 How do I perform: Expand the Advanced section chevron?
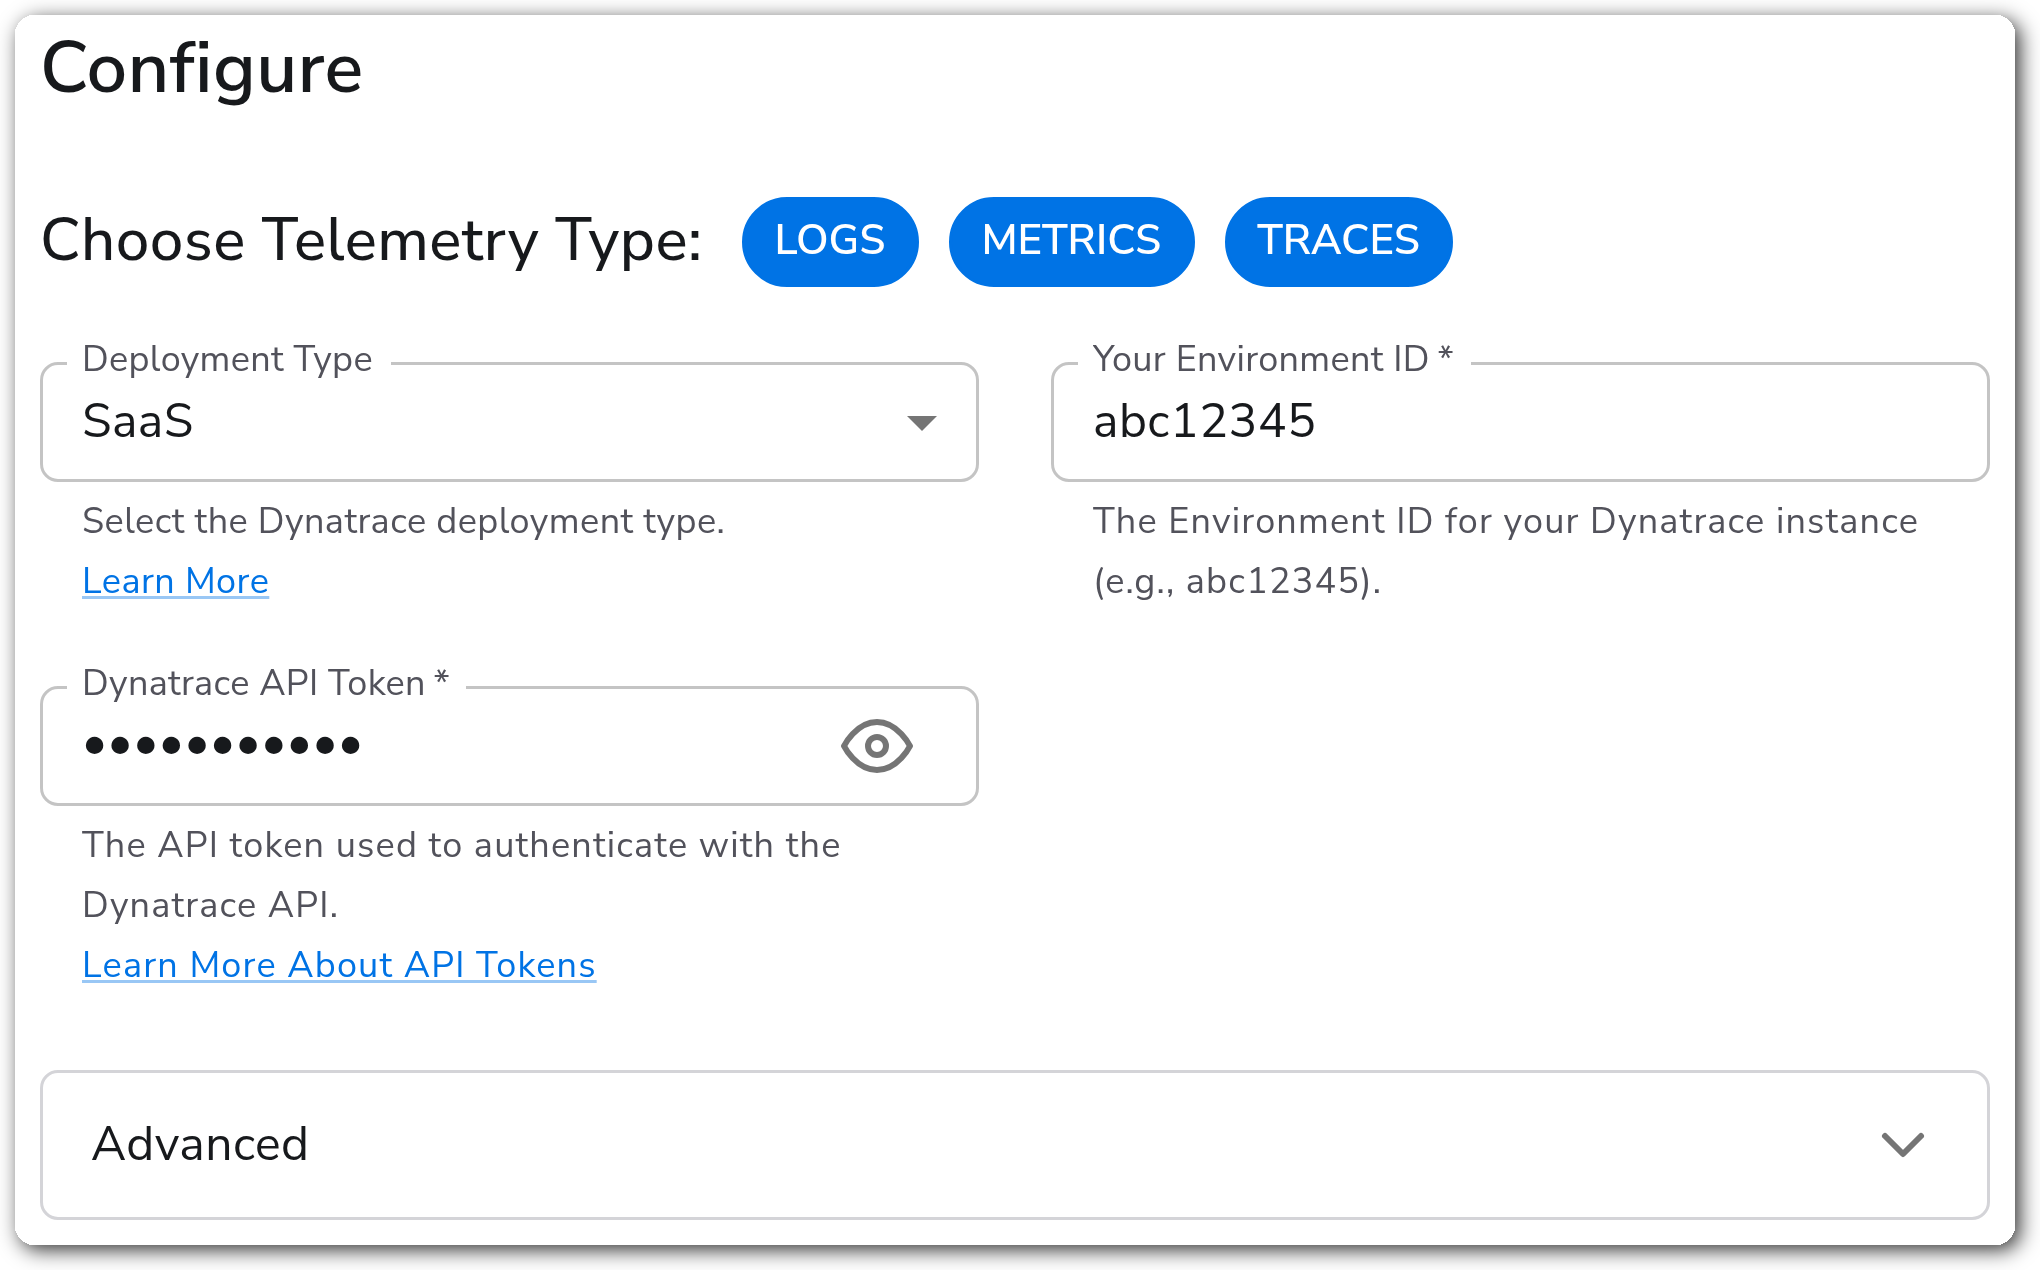pos(1902,1145)
